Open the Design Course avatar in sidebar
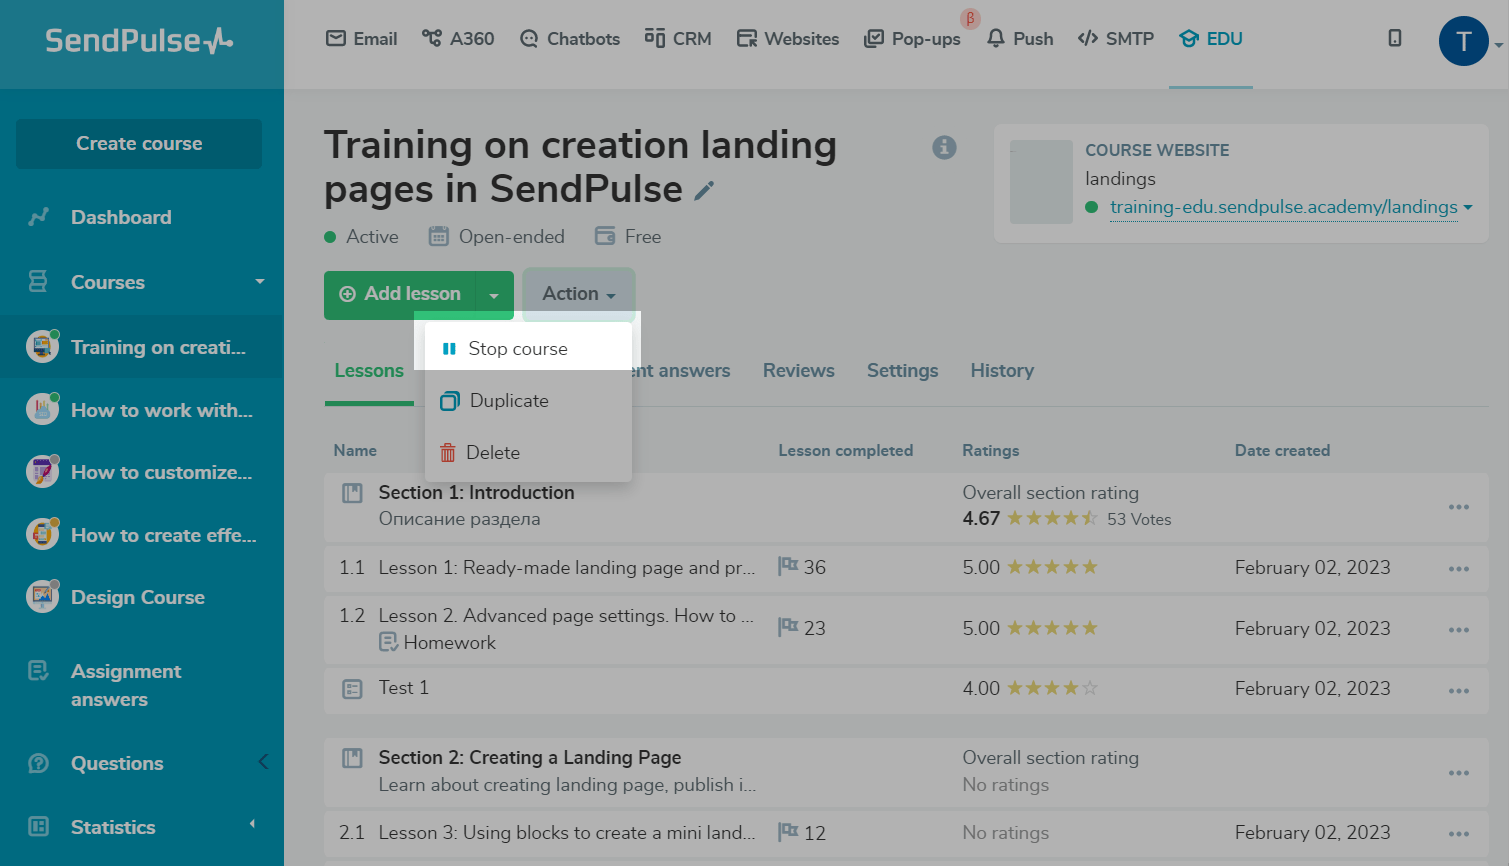The height and width of the screenshot is (866, 1509). (42, 597)
